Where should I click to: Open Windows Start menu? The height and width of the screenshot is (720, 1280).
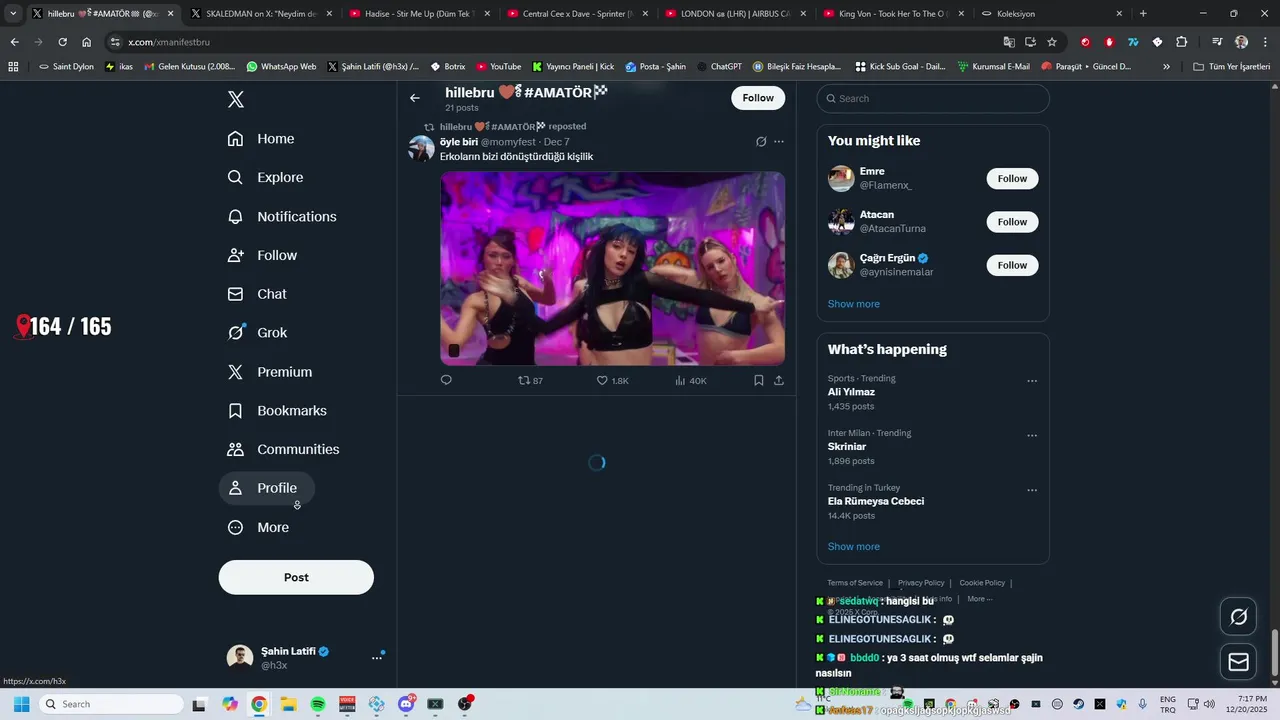21,704
